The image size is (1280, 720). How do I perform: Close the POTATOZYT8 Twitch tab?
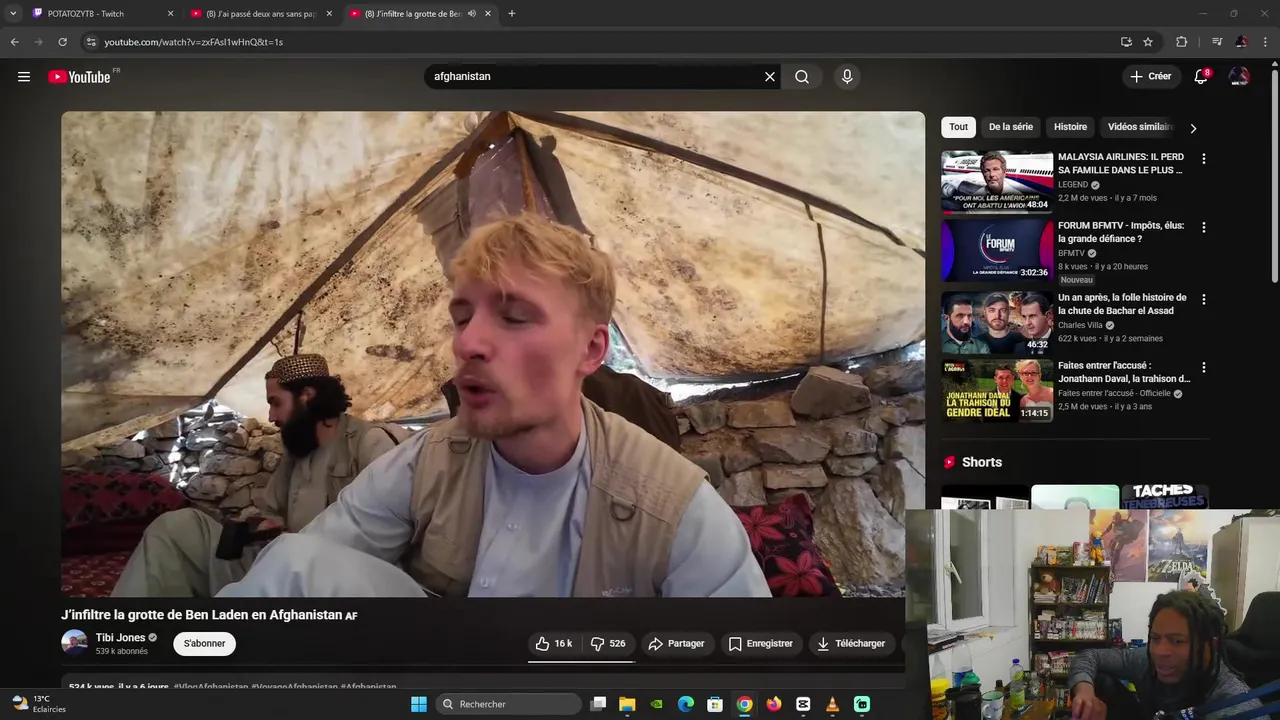[x=170, y=14]
